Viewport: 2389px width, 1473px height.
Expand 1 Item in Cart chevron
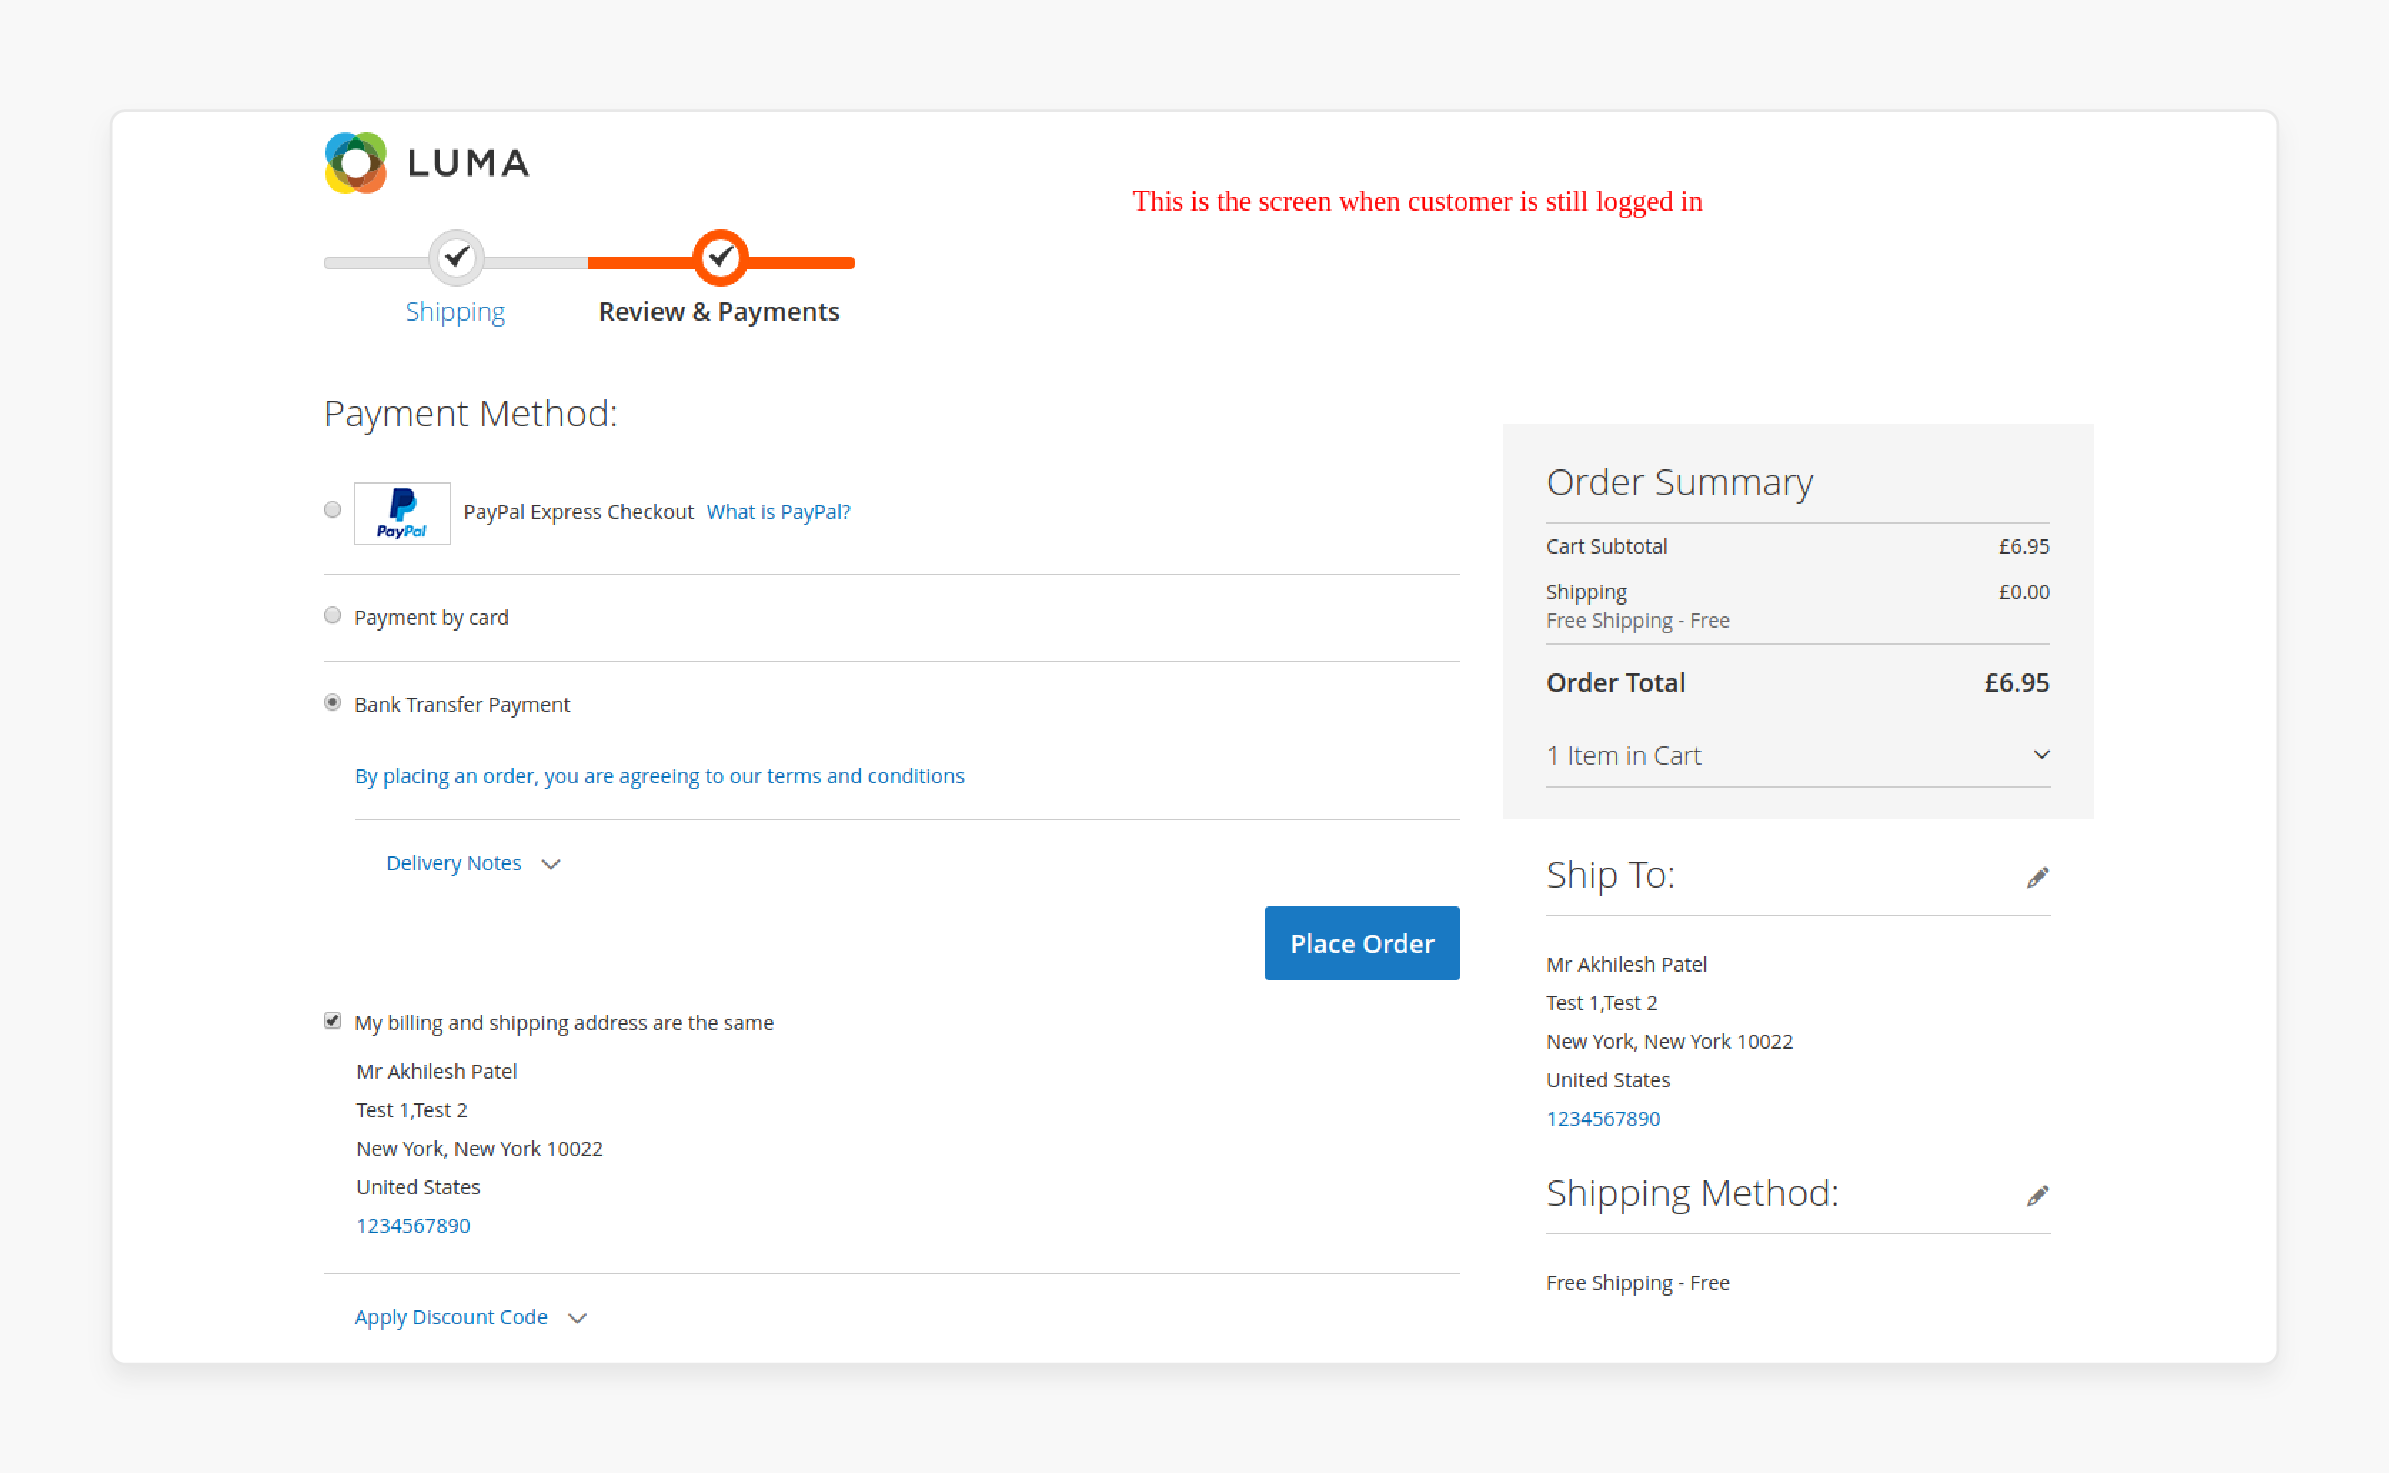click(x=2041, y=755)
